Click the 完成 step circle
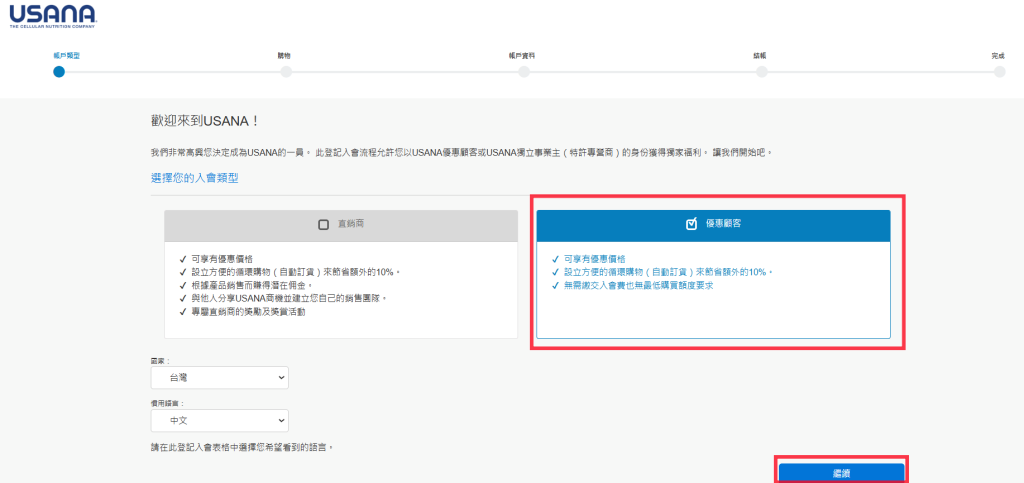 point(997,71)
